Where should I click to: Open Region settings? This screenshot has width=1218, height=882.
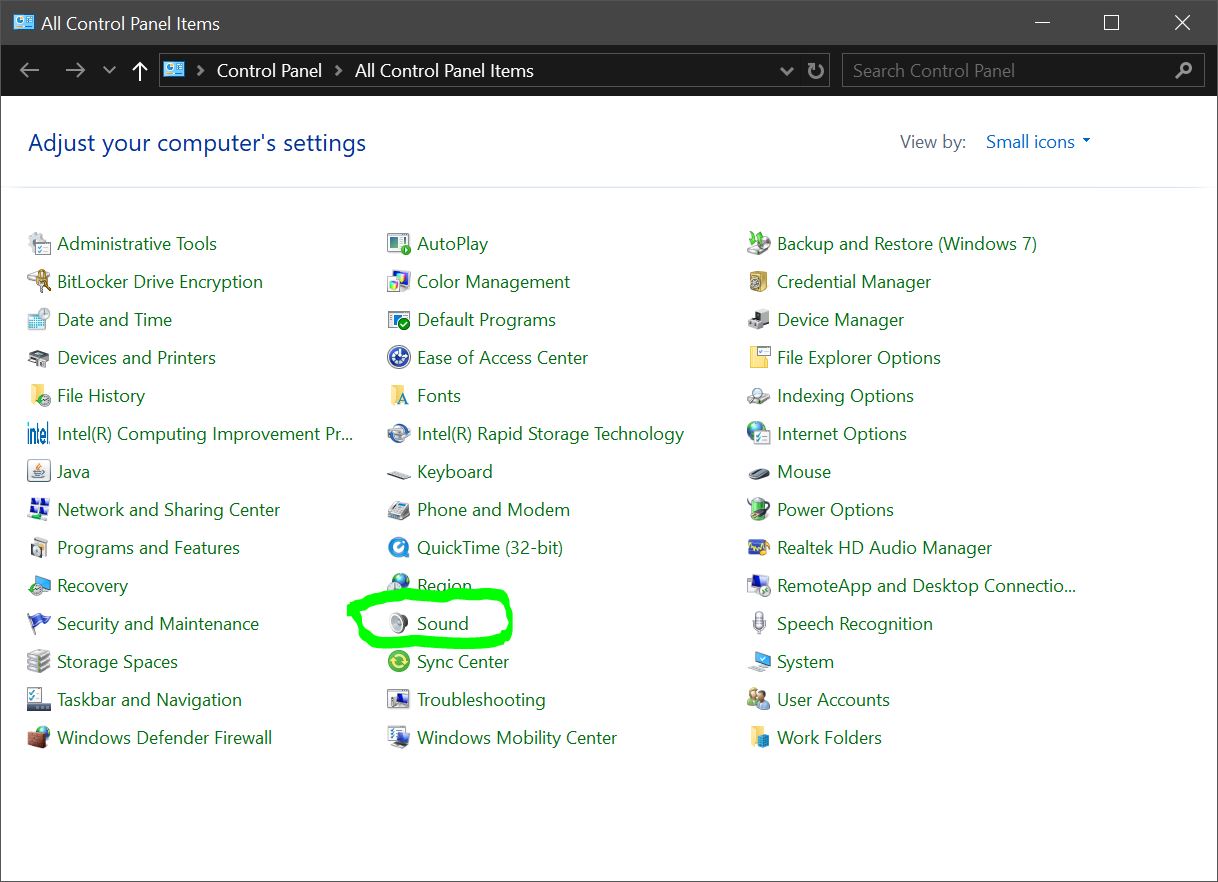point(444,585)
